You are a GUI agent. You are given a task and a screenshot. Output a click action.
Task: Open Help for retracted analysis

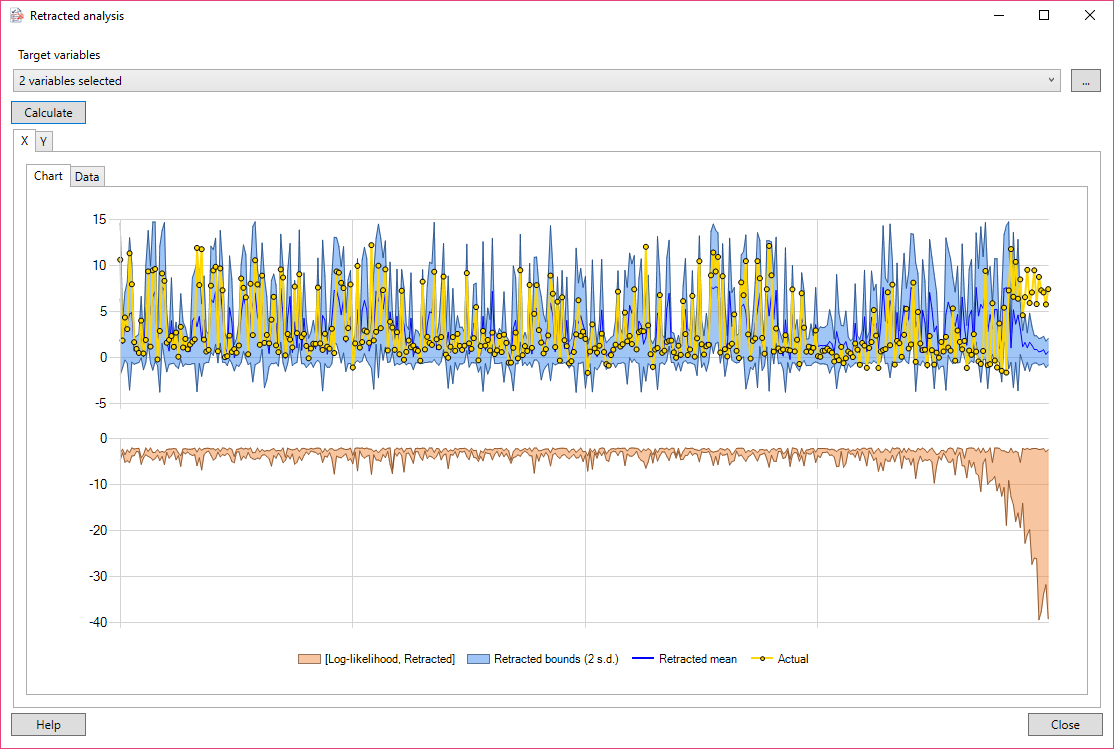48,725
